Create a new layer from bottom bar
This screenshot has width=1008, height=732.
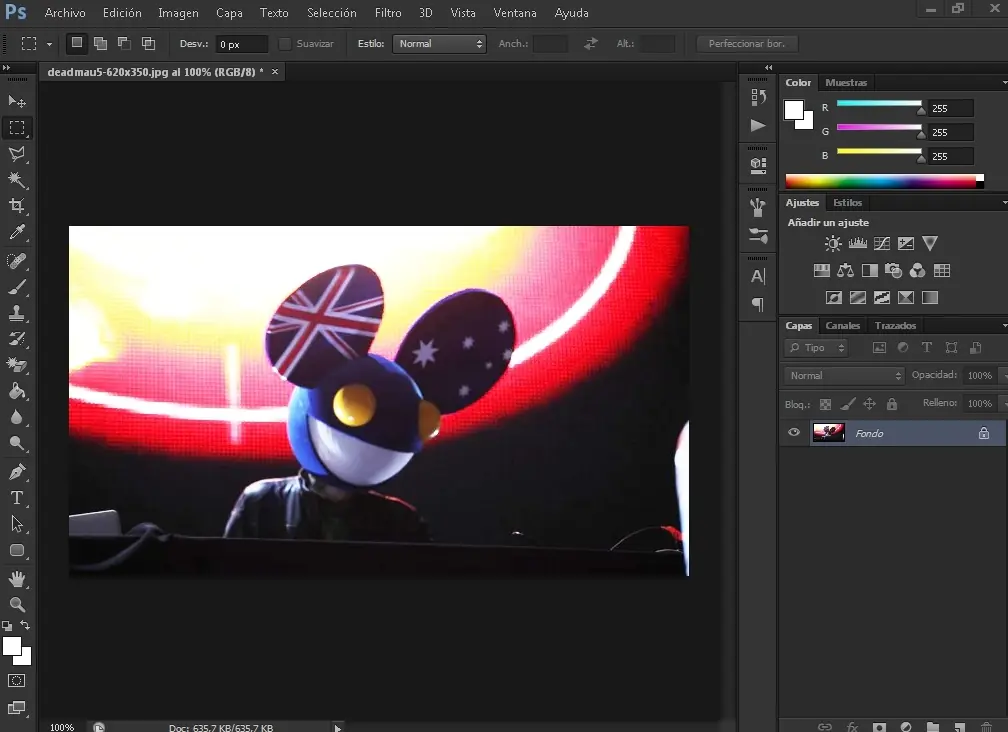(959, 727)
